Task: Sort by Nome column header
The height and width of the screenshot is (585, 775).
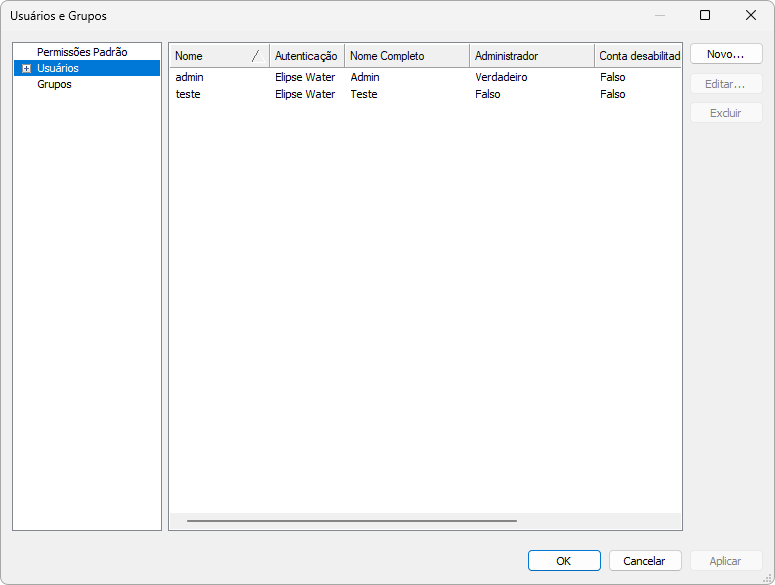Action: 210,56
